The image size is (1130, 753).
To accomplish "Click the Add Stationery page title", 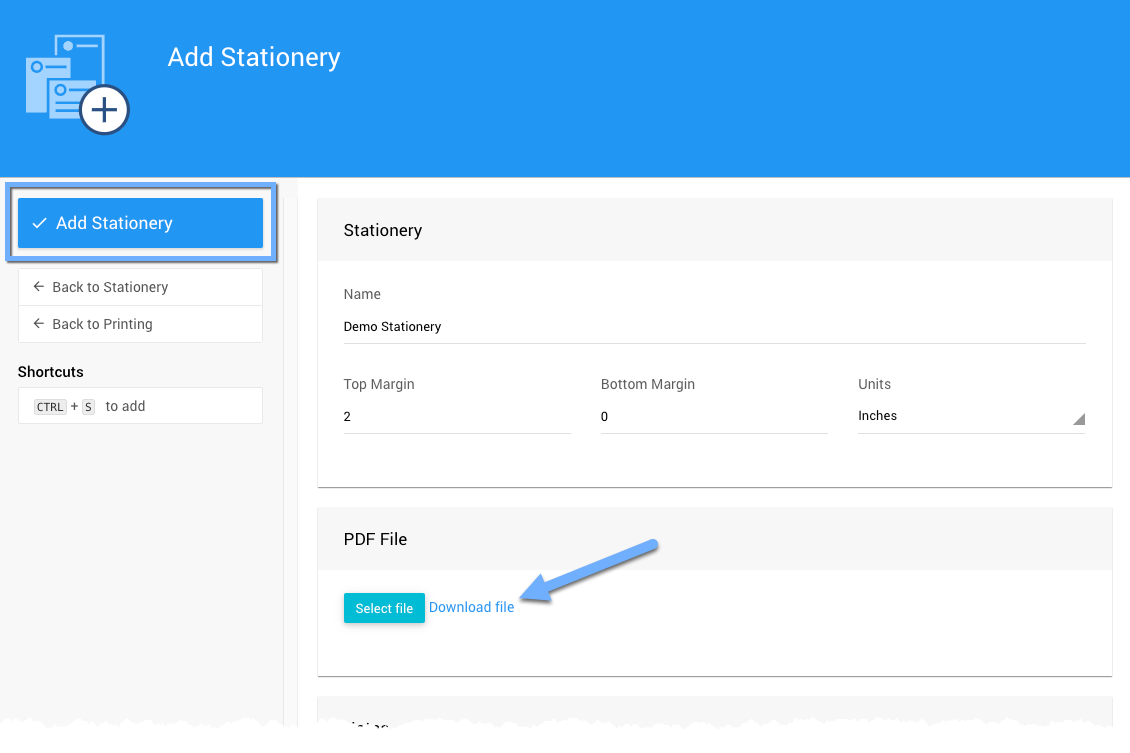I will [254, 57].
